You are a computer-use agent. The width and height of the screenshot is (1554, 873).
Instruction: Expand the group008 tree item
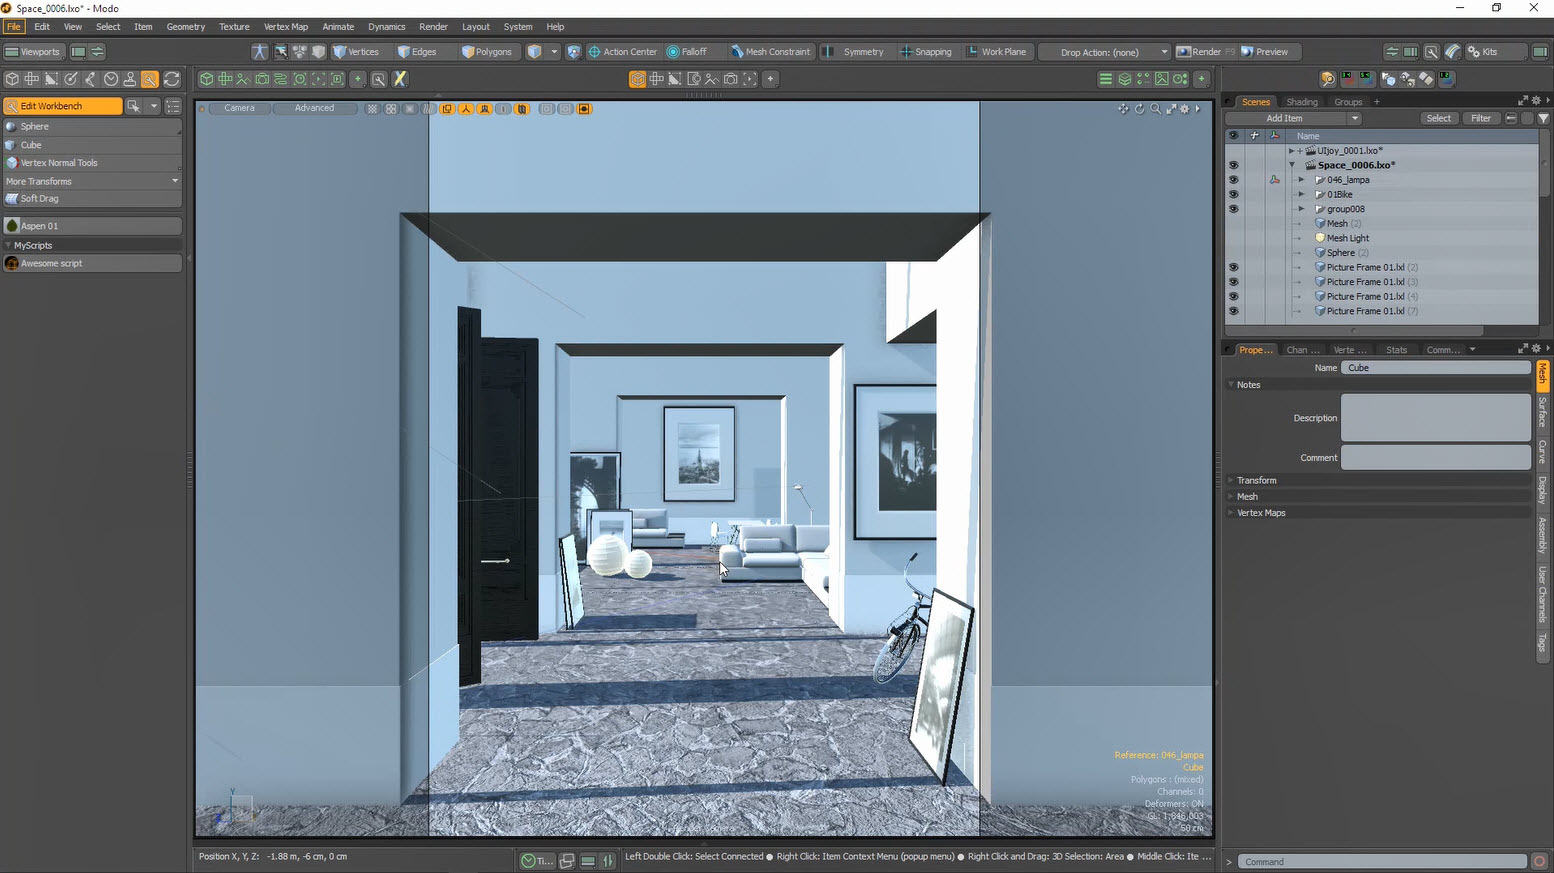click(1301, 209)
